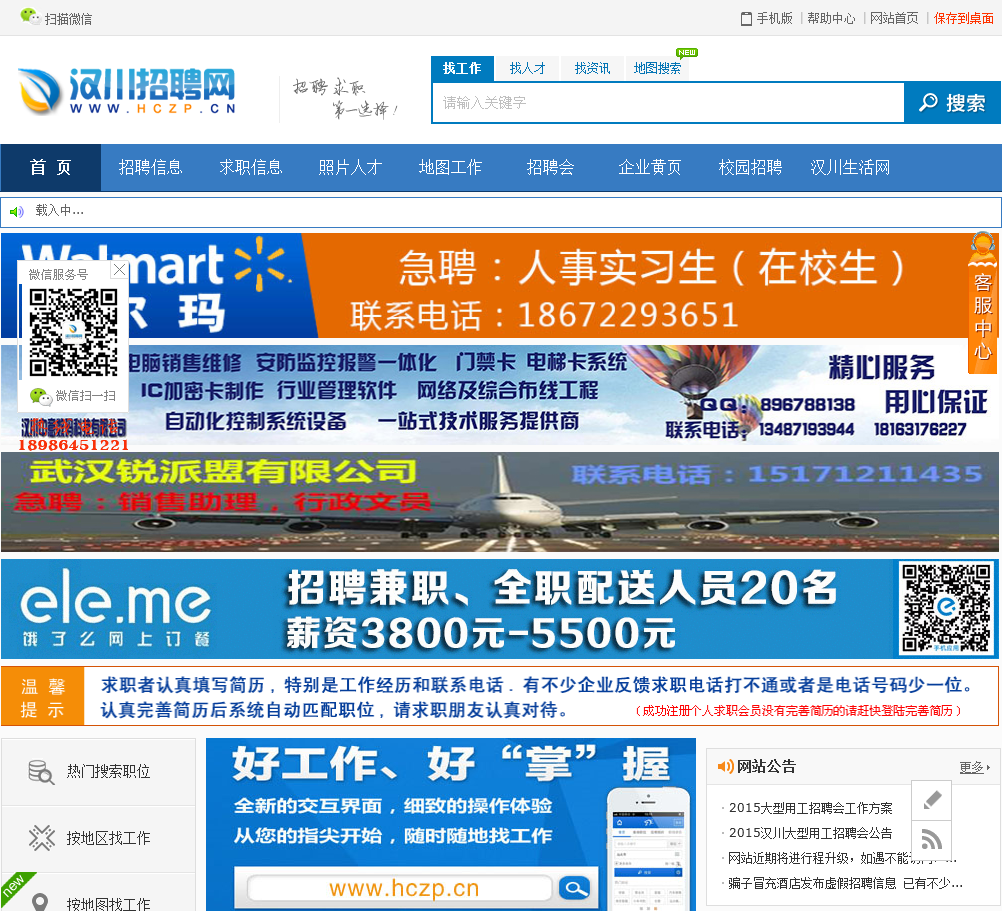Select the 找资讯 search tab
Screen dimensions: 1002x911
(592, 68)
